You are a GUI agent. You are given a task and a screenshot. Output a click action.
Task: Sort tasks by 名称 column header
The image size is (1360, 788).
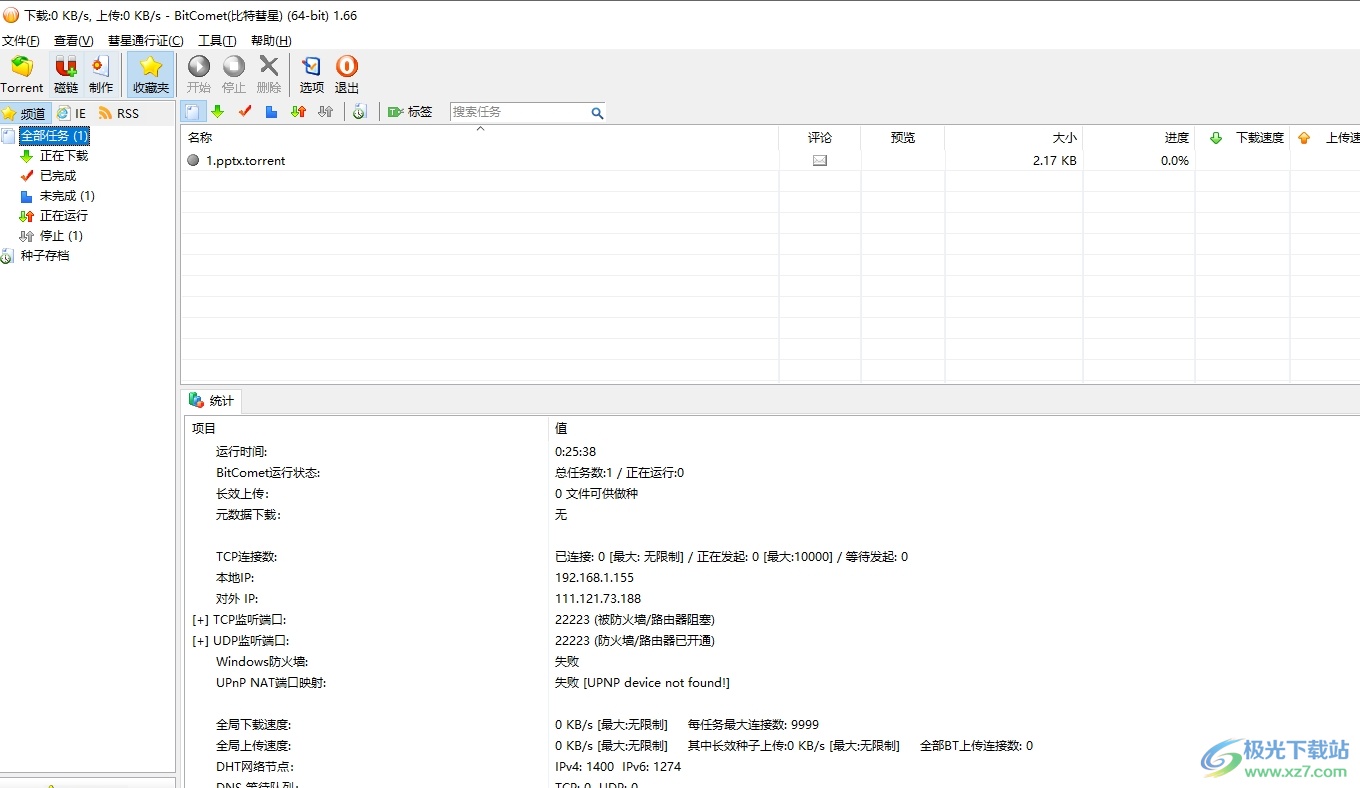click(480, 138)
